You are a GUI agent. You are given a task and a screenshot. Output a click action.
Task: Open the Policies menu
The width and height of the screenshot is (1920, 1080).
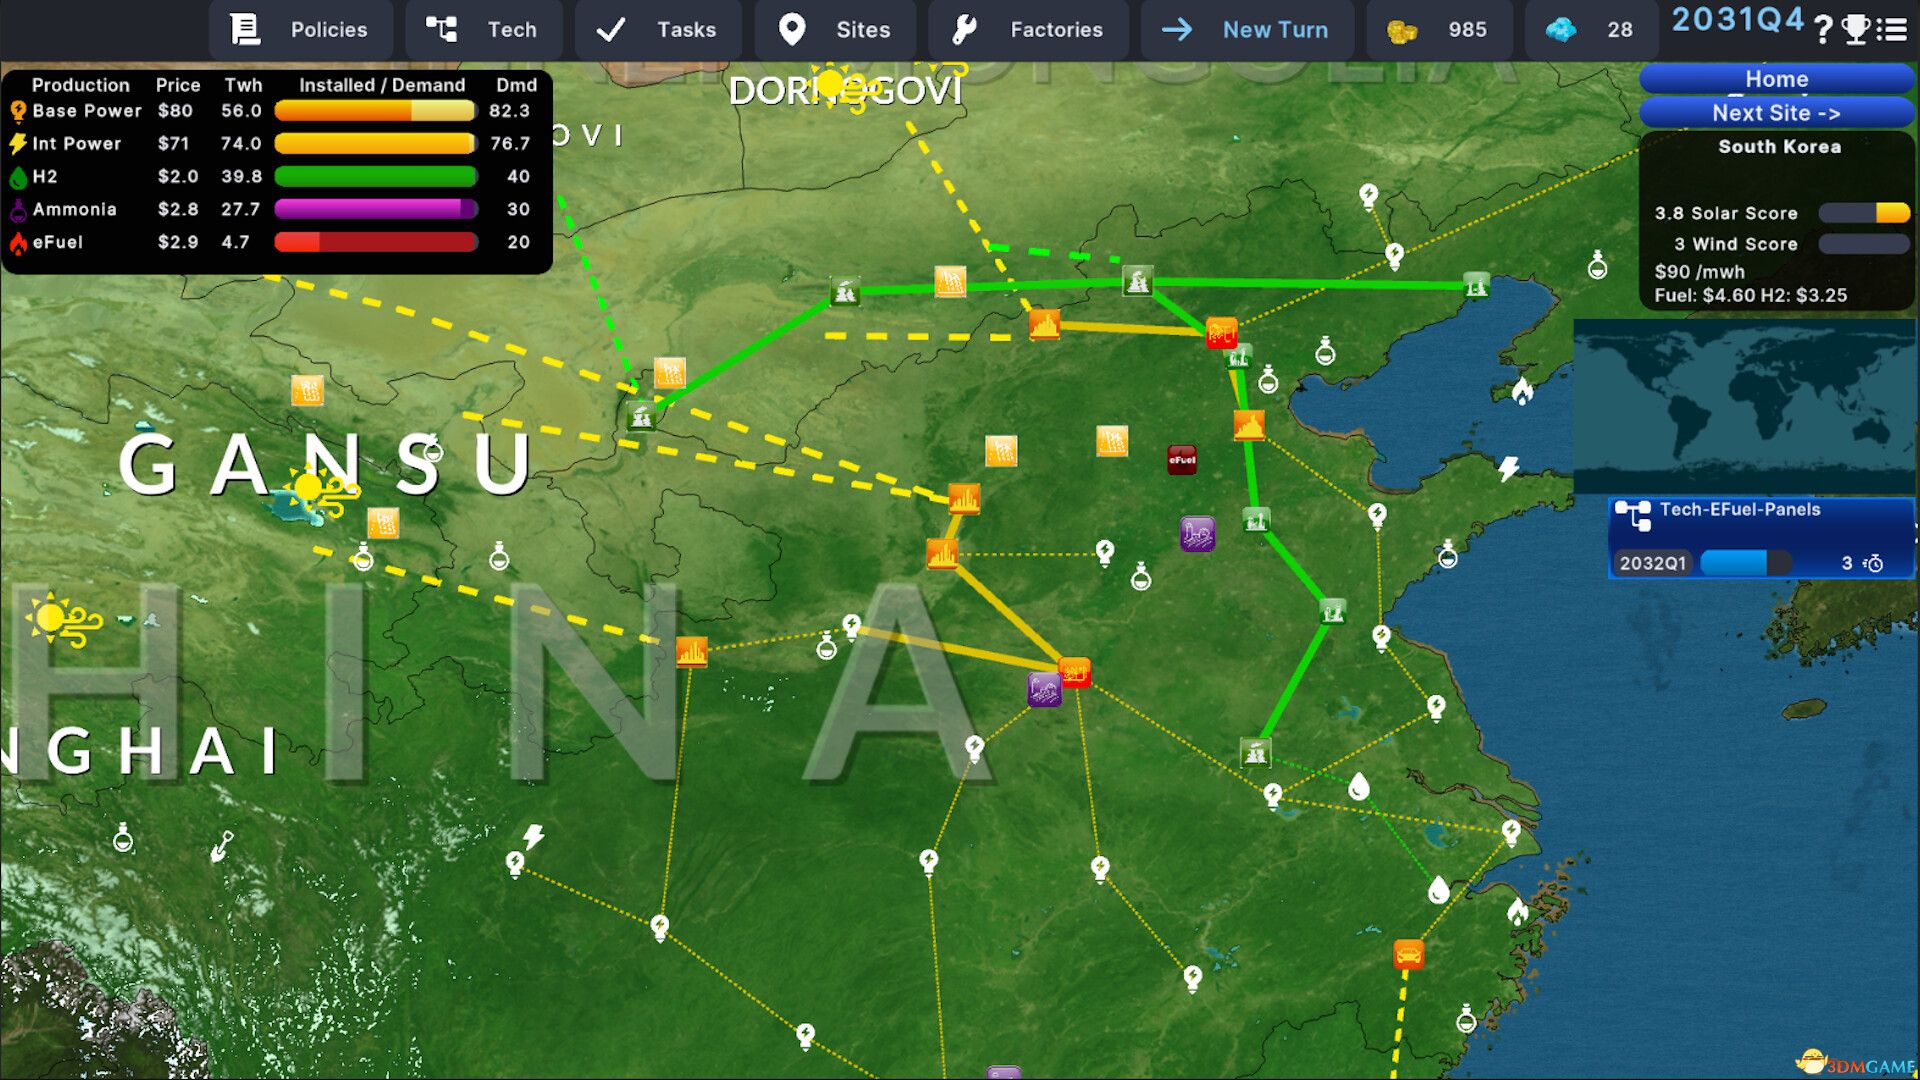pos(300,30)
